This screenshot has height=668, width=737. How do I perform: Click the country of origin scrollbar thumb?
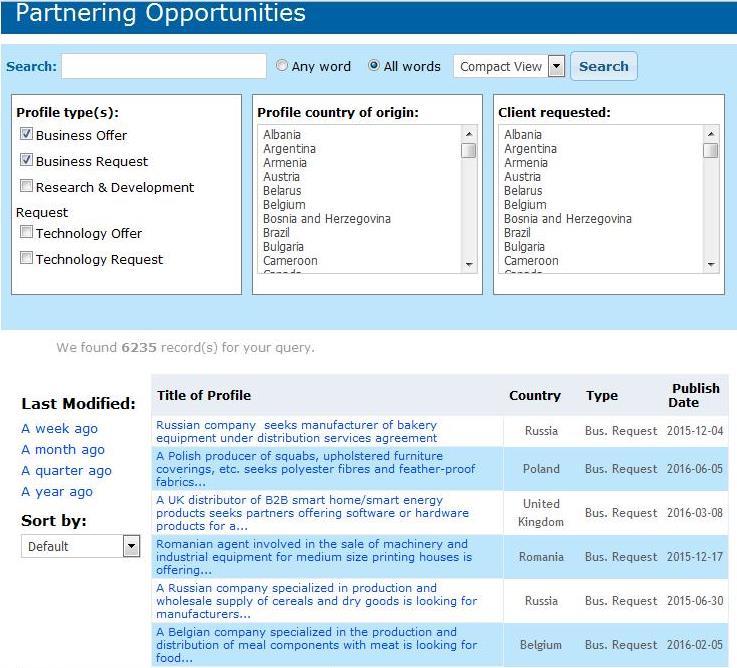point(469,151)
